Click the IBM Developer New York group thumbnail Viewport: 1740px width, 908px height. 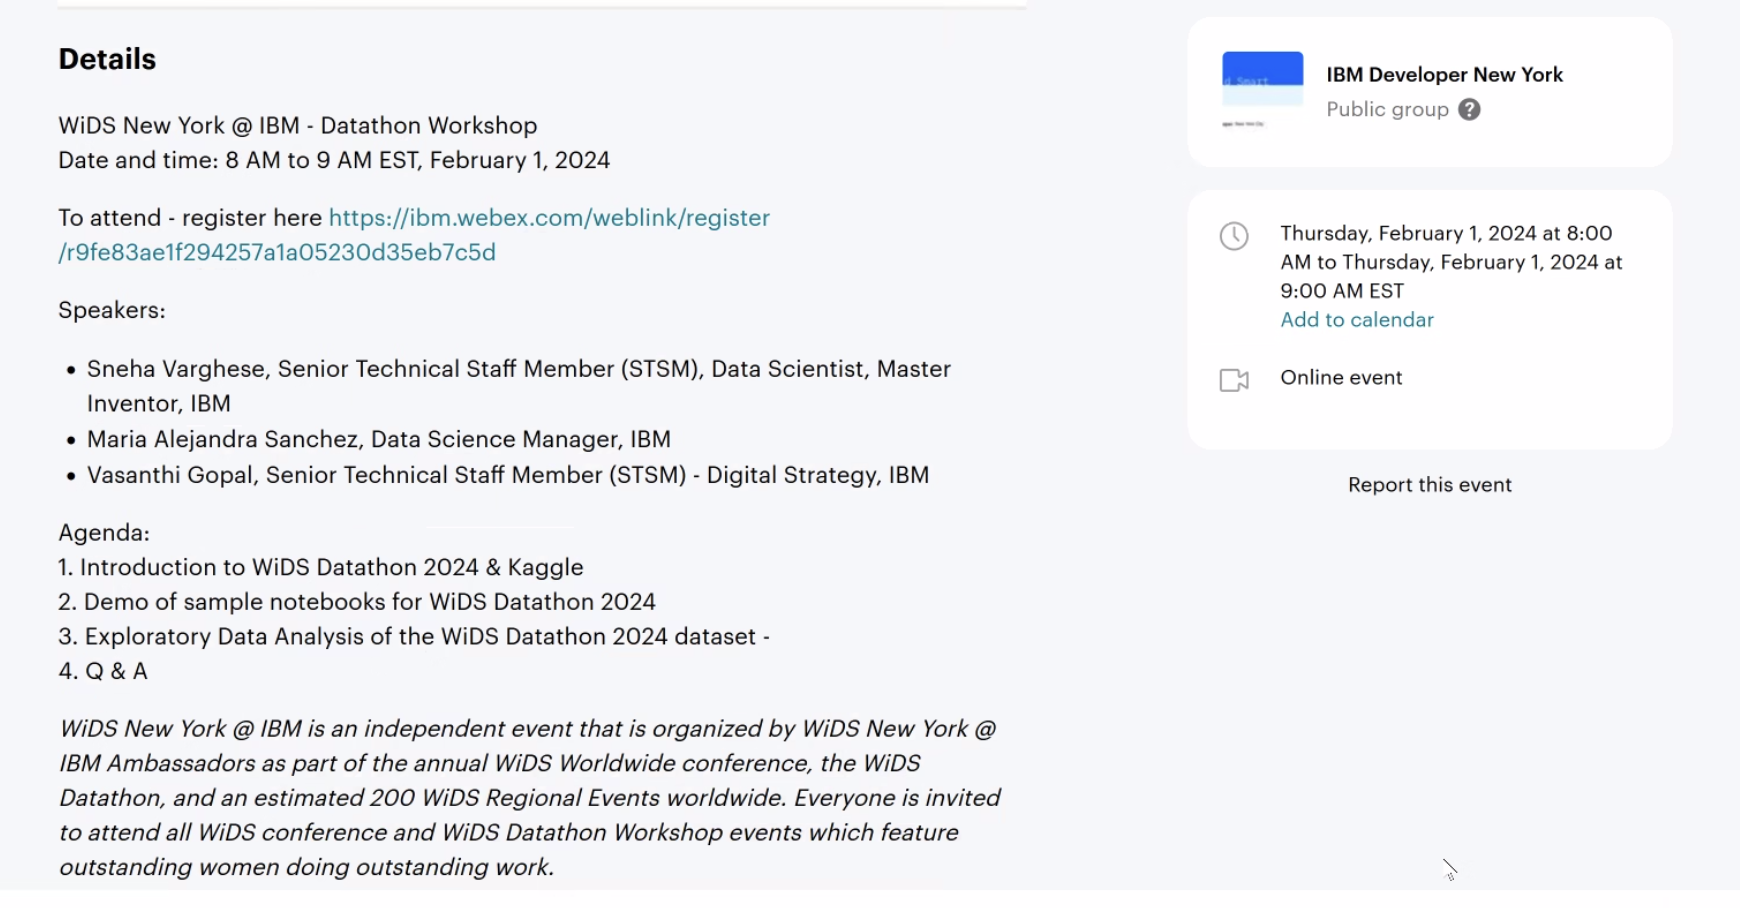(1262, 90)
